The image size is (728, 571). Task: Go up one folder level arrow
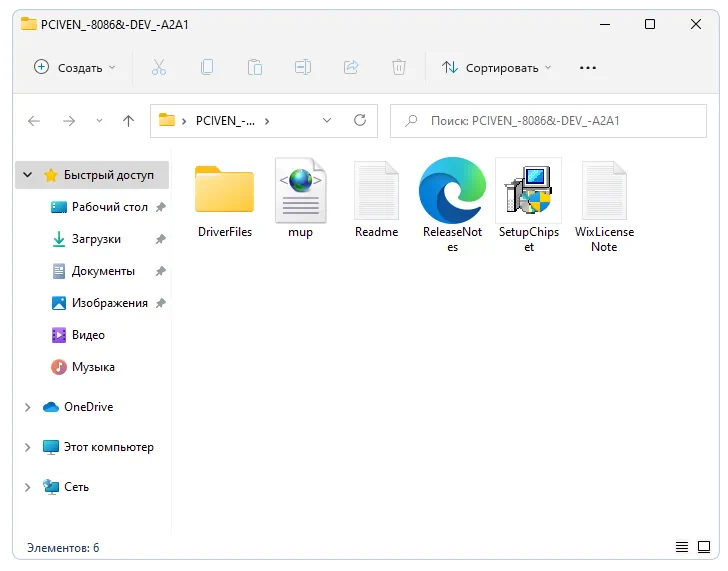click(x=129, y=121)
